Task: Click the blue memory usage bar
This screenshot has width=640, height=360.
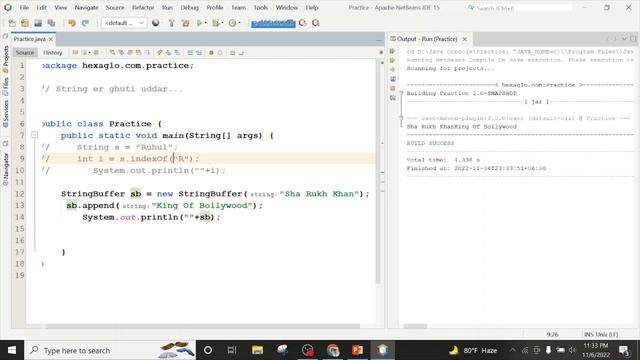Action: [273, 23]
